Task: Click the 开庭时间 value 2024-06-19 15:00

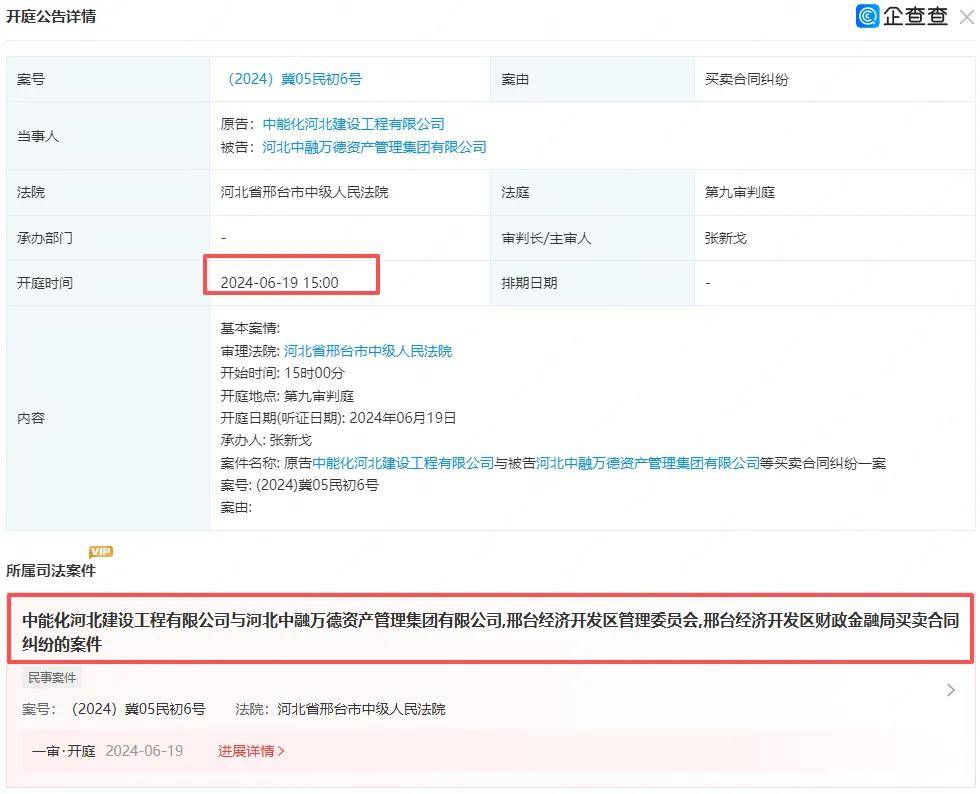Action: pyautogui.click(x=279, y=283)
